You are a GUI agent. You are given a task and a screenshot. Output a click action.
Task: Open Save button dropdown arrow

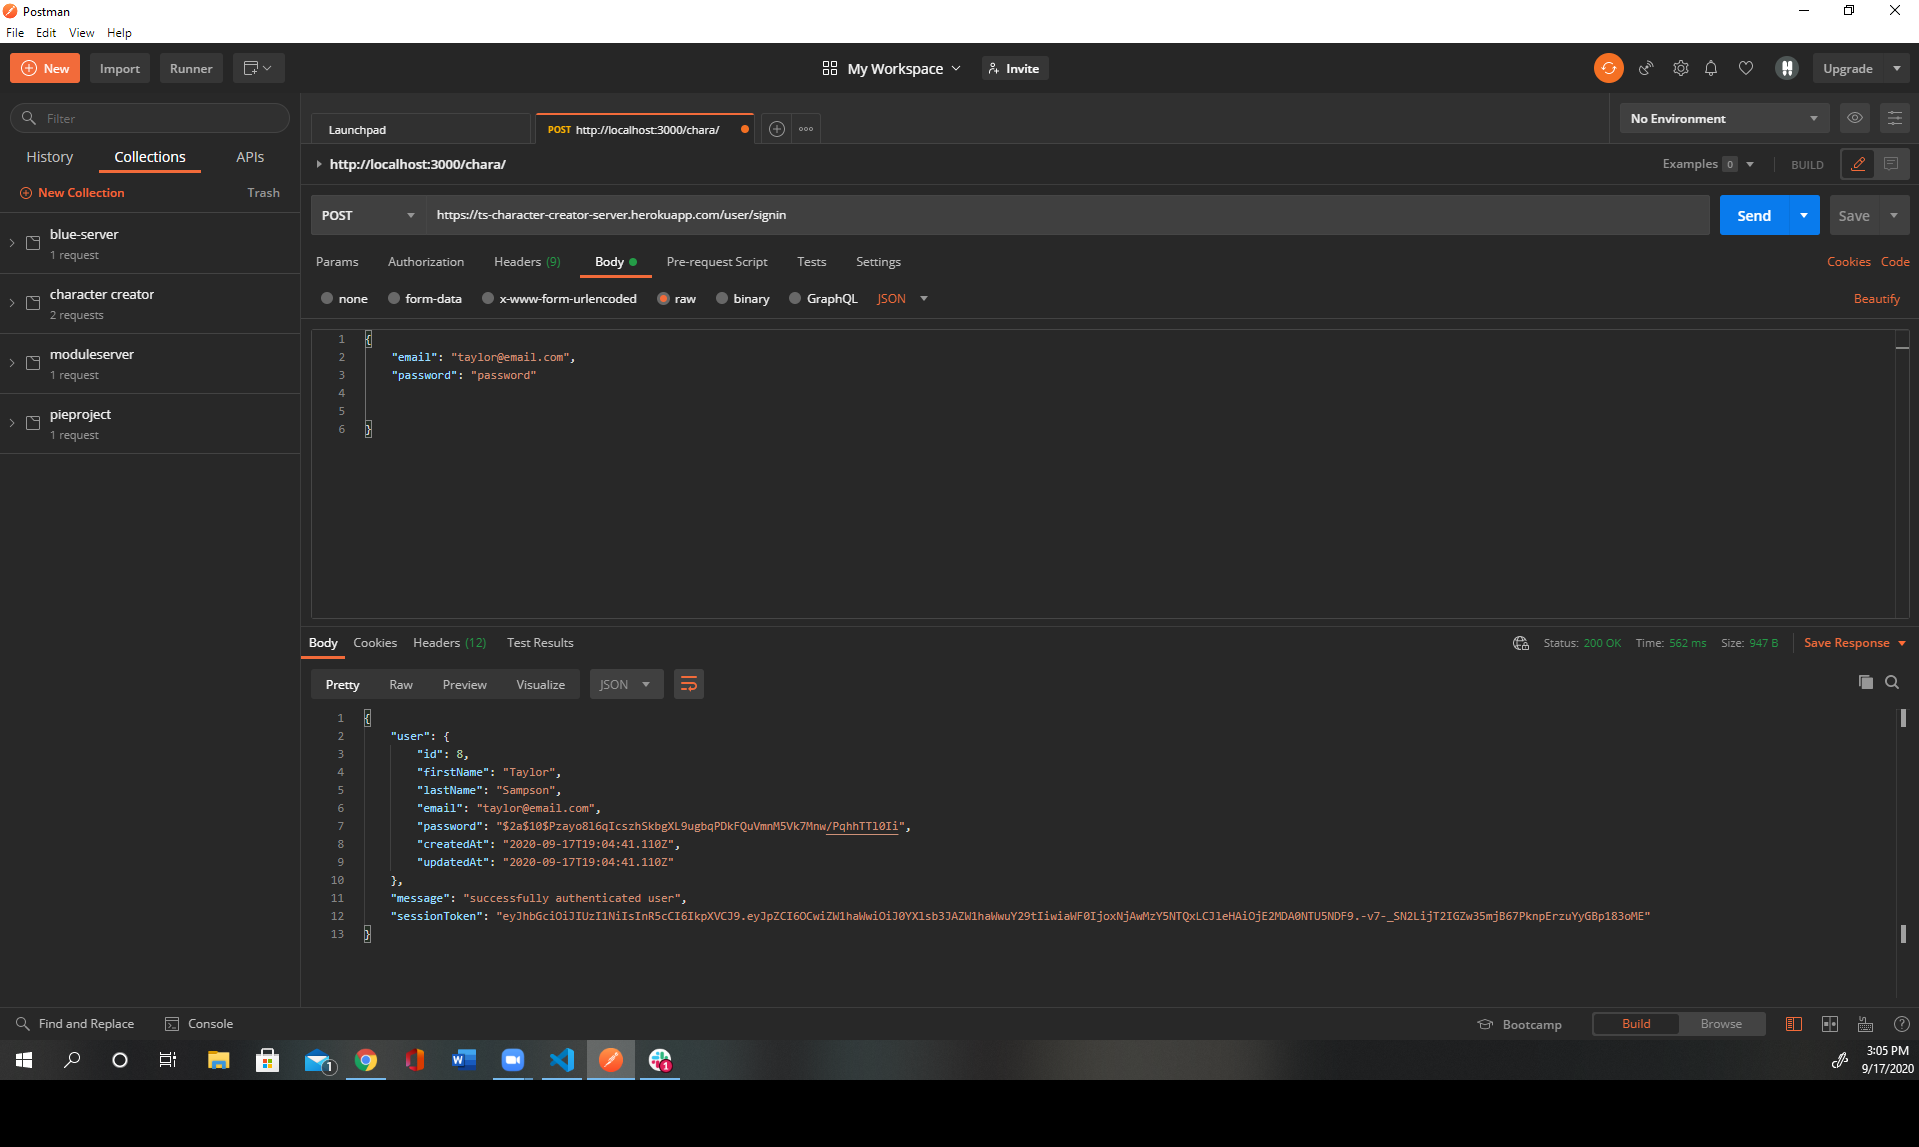coord(1894,215)
